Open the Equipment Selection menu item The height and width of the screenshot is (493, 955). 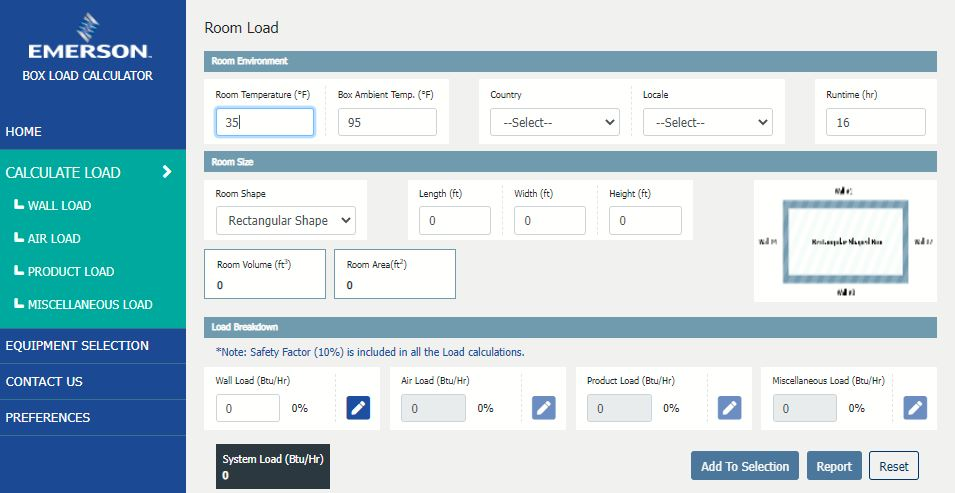tap(77, 346)
